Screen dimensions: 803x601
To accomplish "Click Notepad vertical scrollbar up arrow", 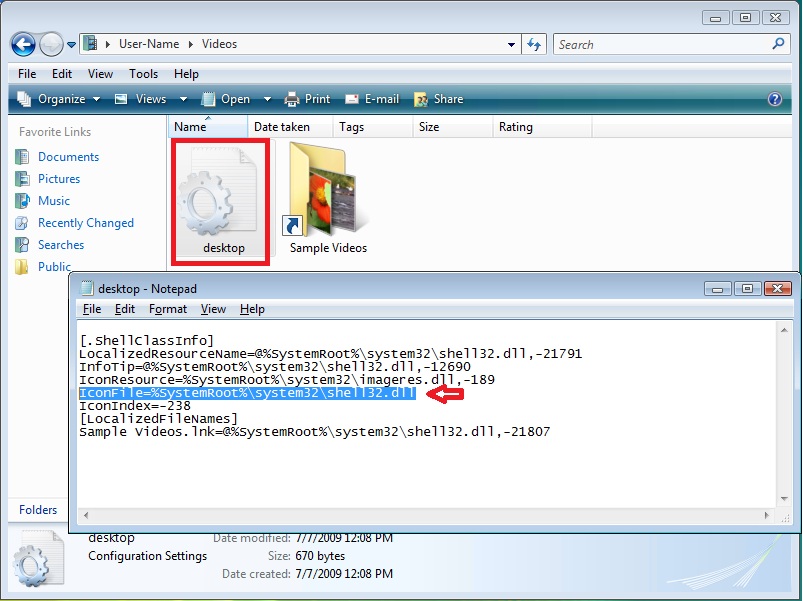I will pos(784,330).
